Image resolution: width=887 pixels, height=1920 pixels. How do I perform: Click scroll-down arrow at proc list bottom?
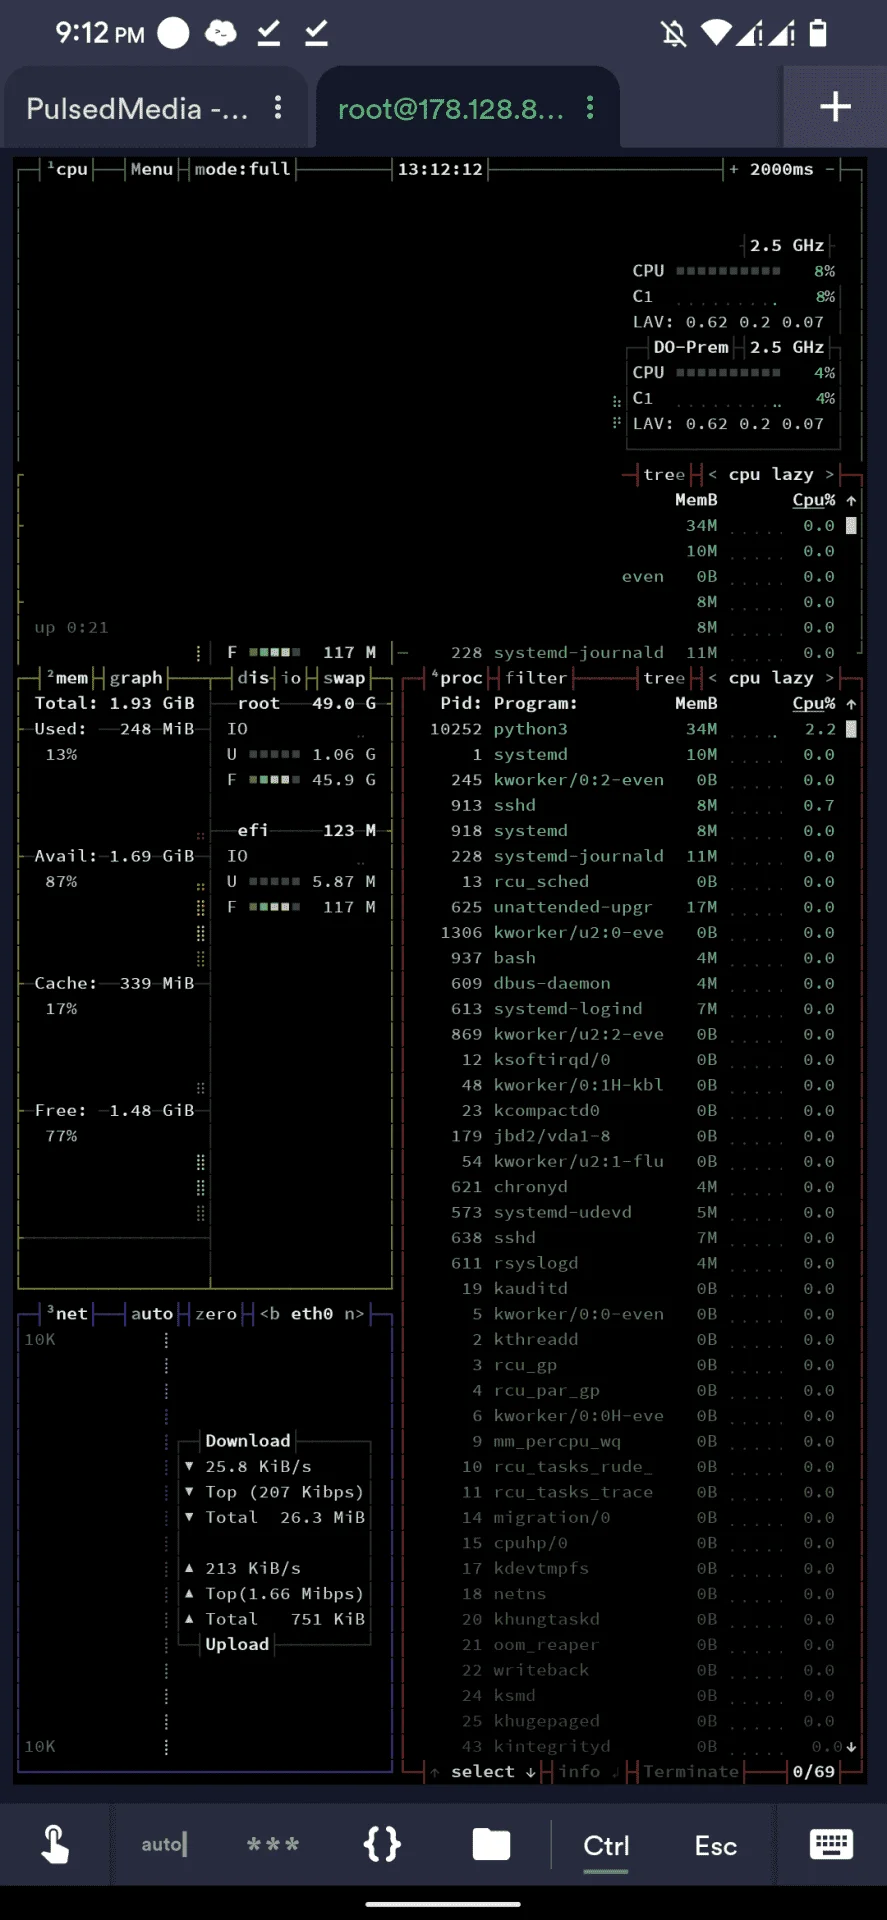(851, 1747)
